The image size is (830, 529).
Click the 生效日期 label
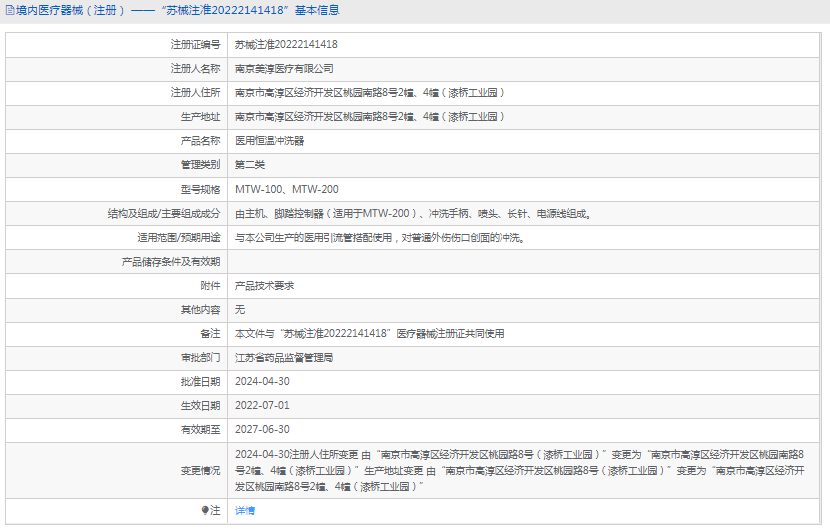click(200, 406)
